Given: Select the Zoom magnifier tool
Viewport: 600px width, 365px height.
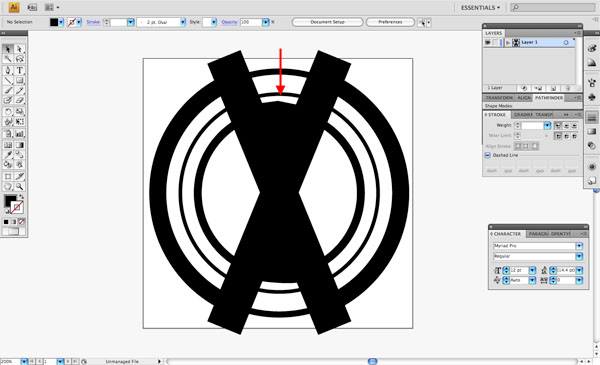Looking at the screenshot, I should pyautogui.click(x=20, y=187).
